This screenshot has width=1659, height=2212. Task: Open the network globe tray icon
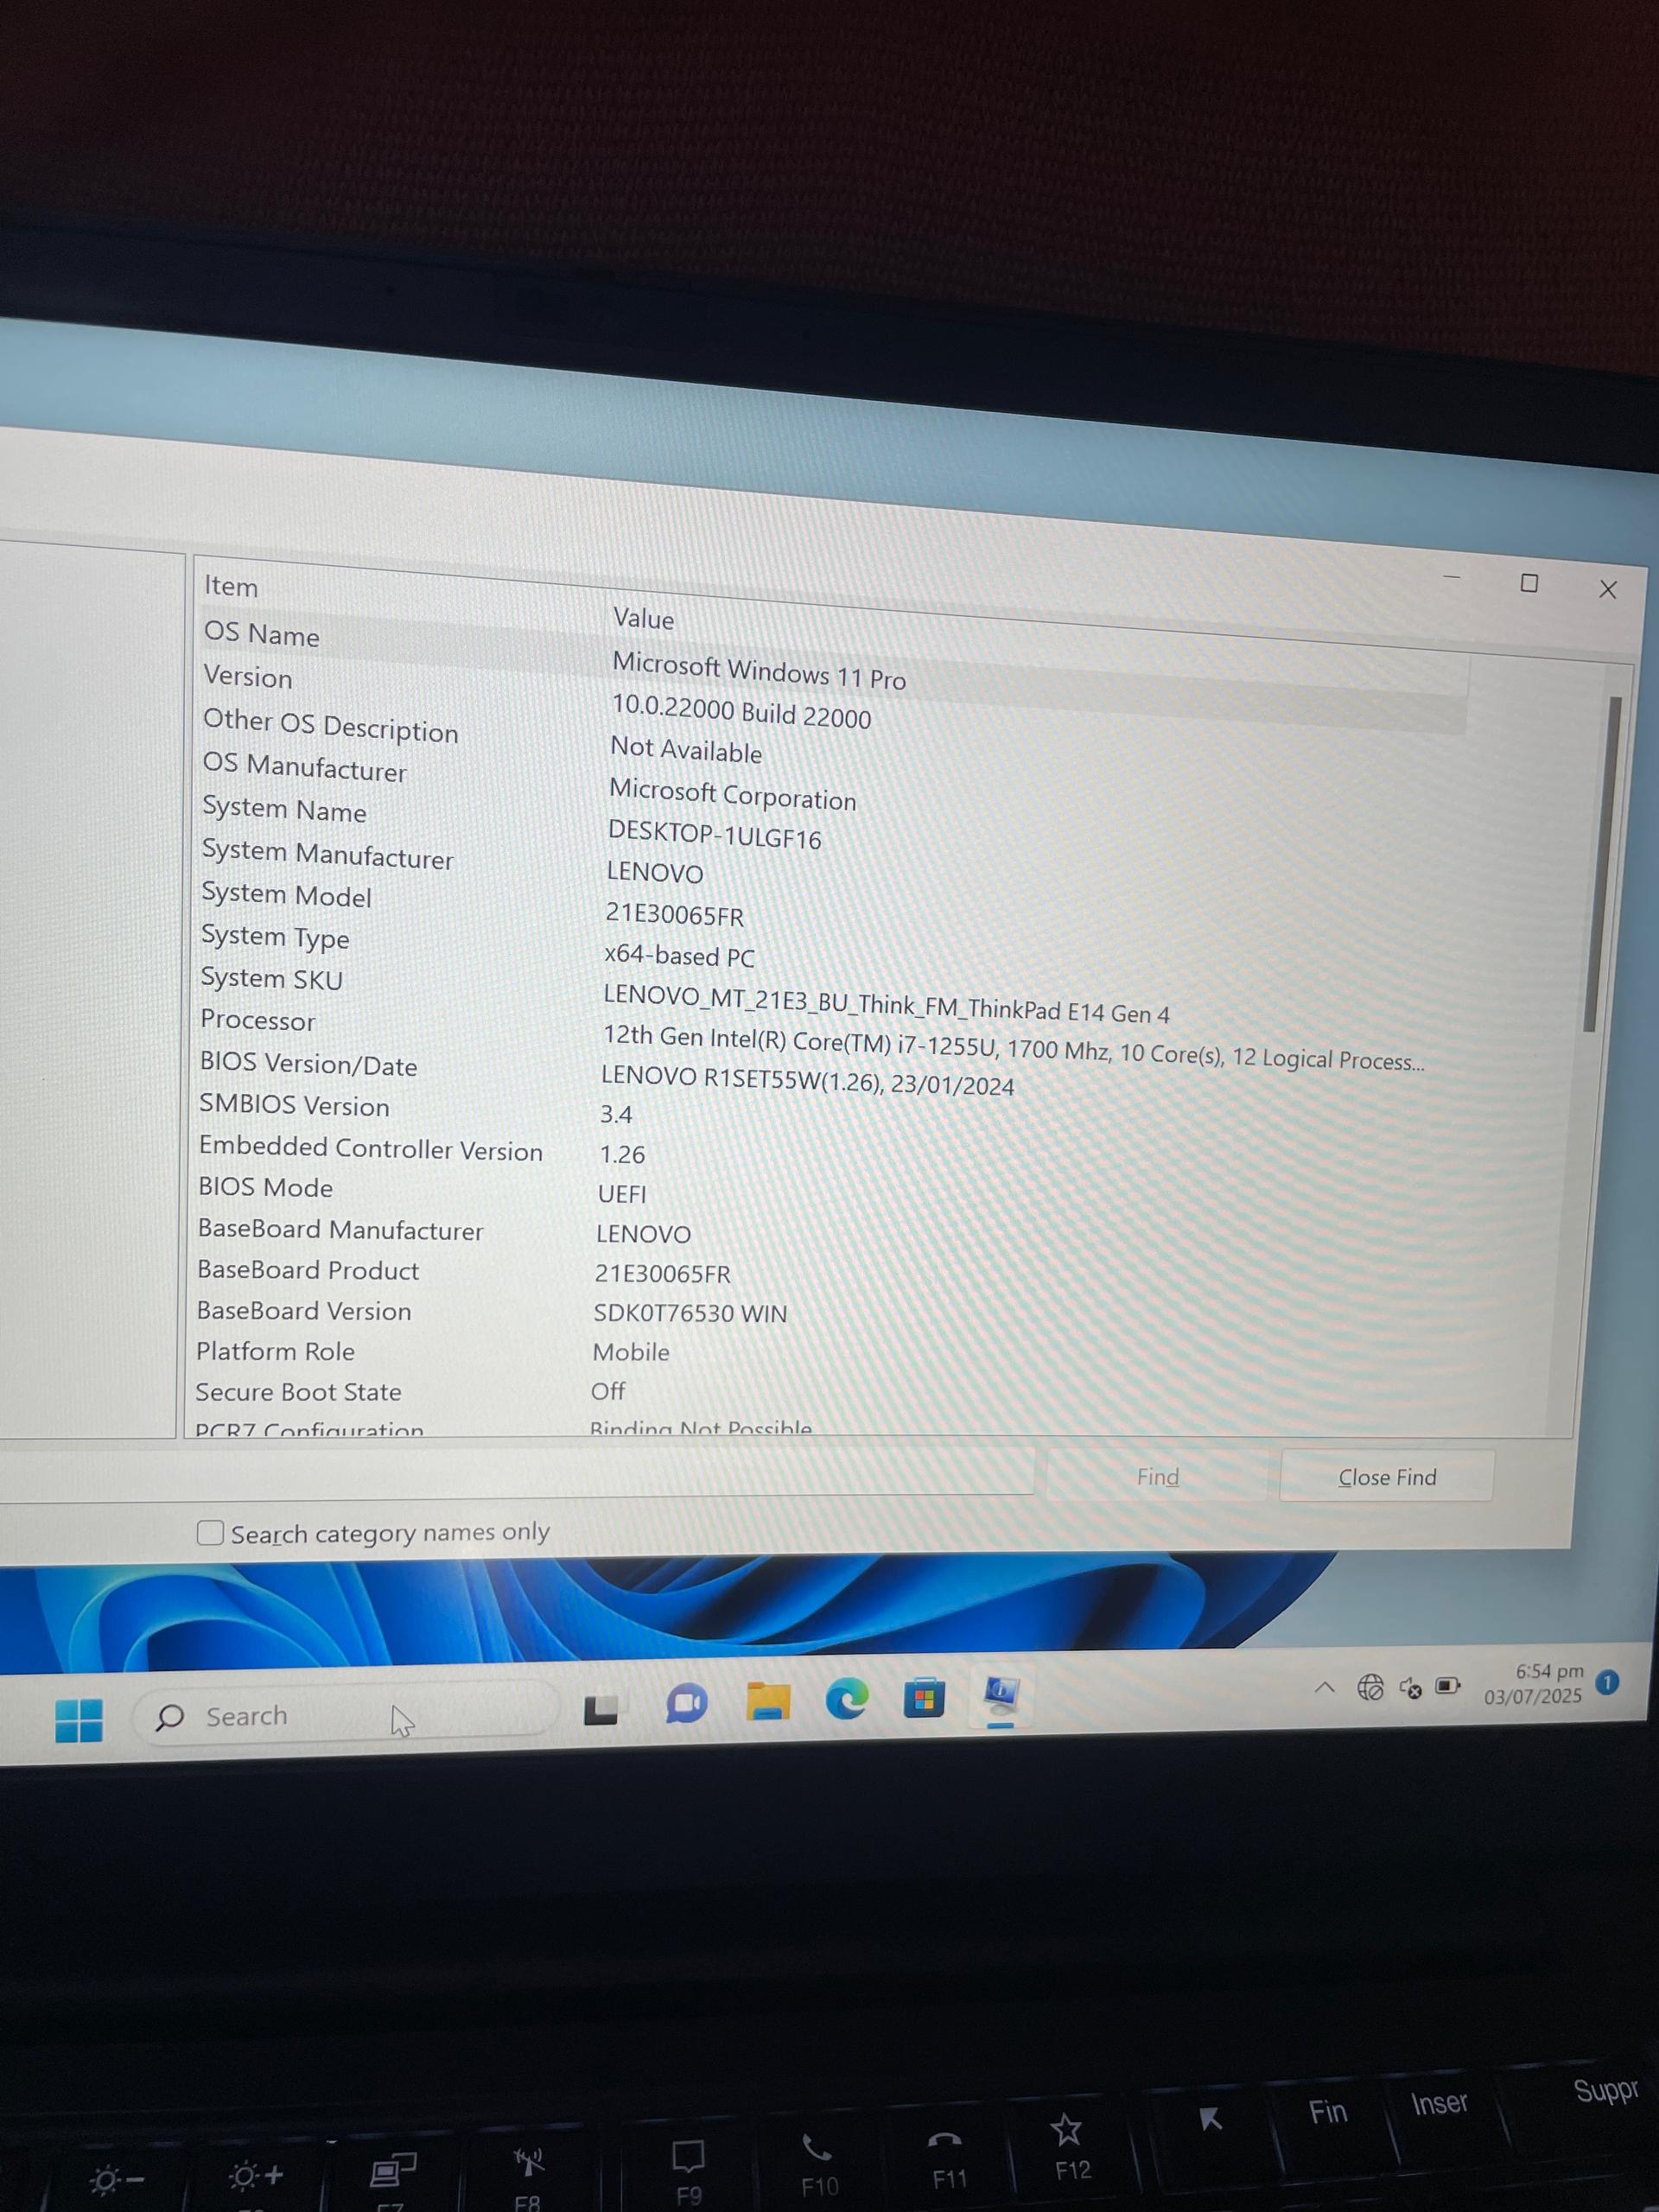1370,1688
